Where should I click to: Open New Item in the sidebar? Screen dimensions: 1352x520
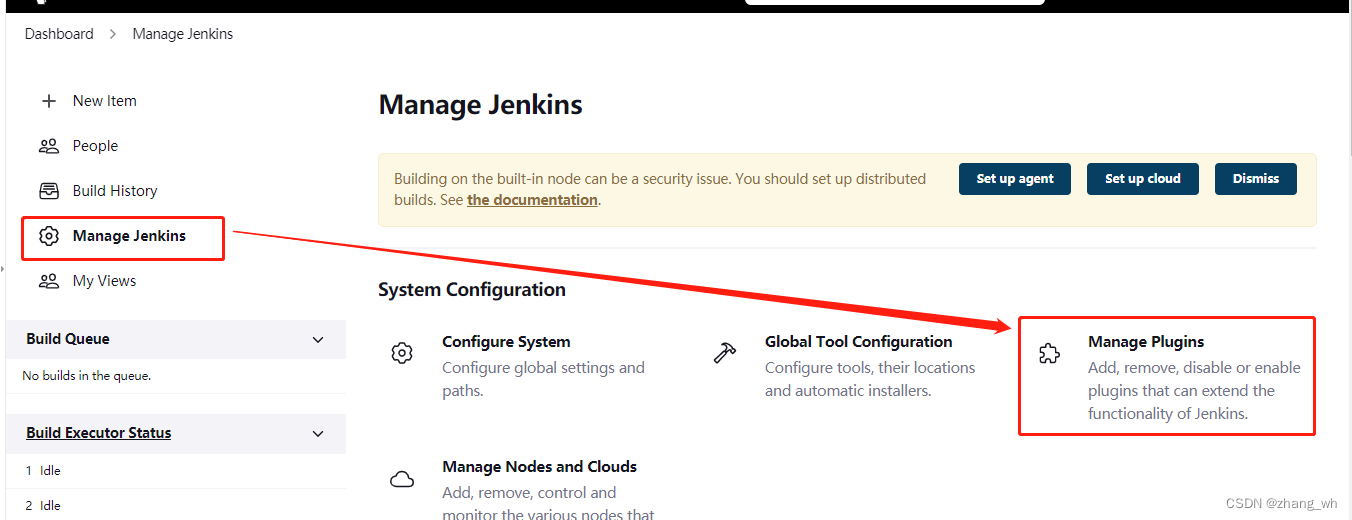[x=105, y=101]
